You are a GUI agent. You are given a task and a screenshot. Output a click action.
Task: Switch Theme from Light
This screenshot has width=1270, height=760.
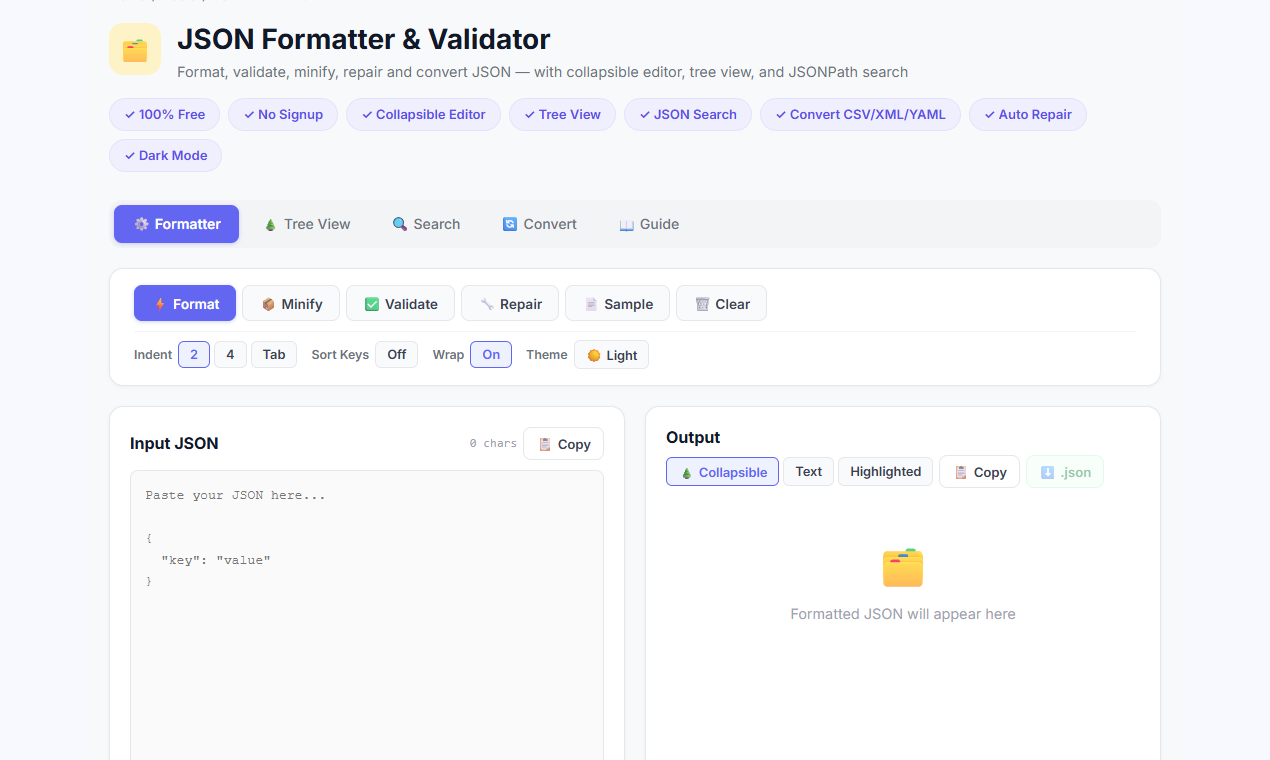point(611,355)
